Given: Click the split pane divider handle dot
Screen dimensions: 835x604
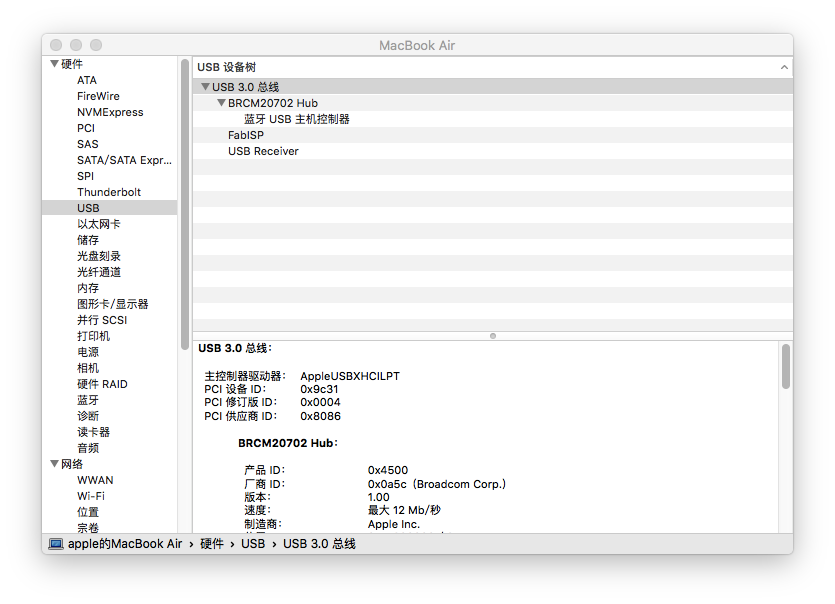Looking at the screenshot, I should point(493,336).
